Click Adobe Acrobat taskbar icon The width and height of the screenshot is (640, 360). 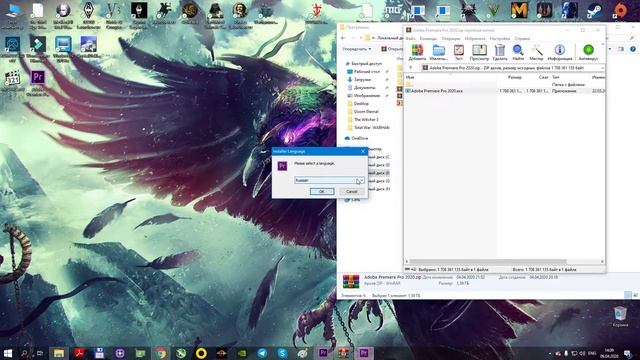point(79,353)
